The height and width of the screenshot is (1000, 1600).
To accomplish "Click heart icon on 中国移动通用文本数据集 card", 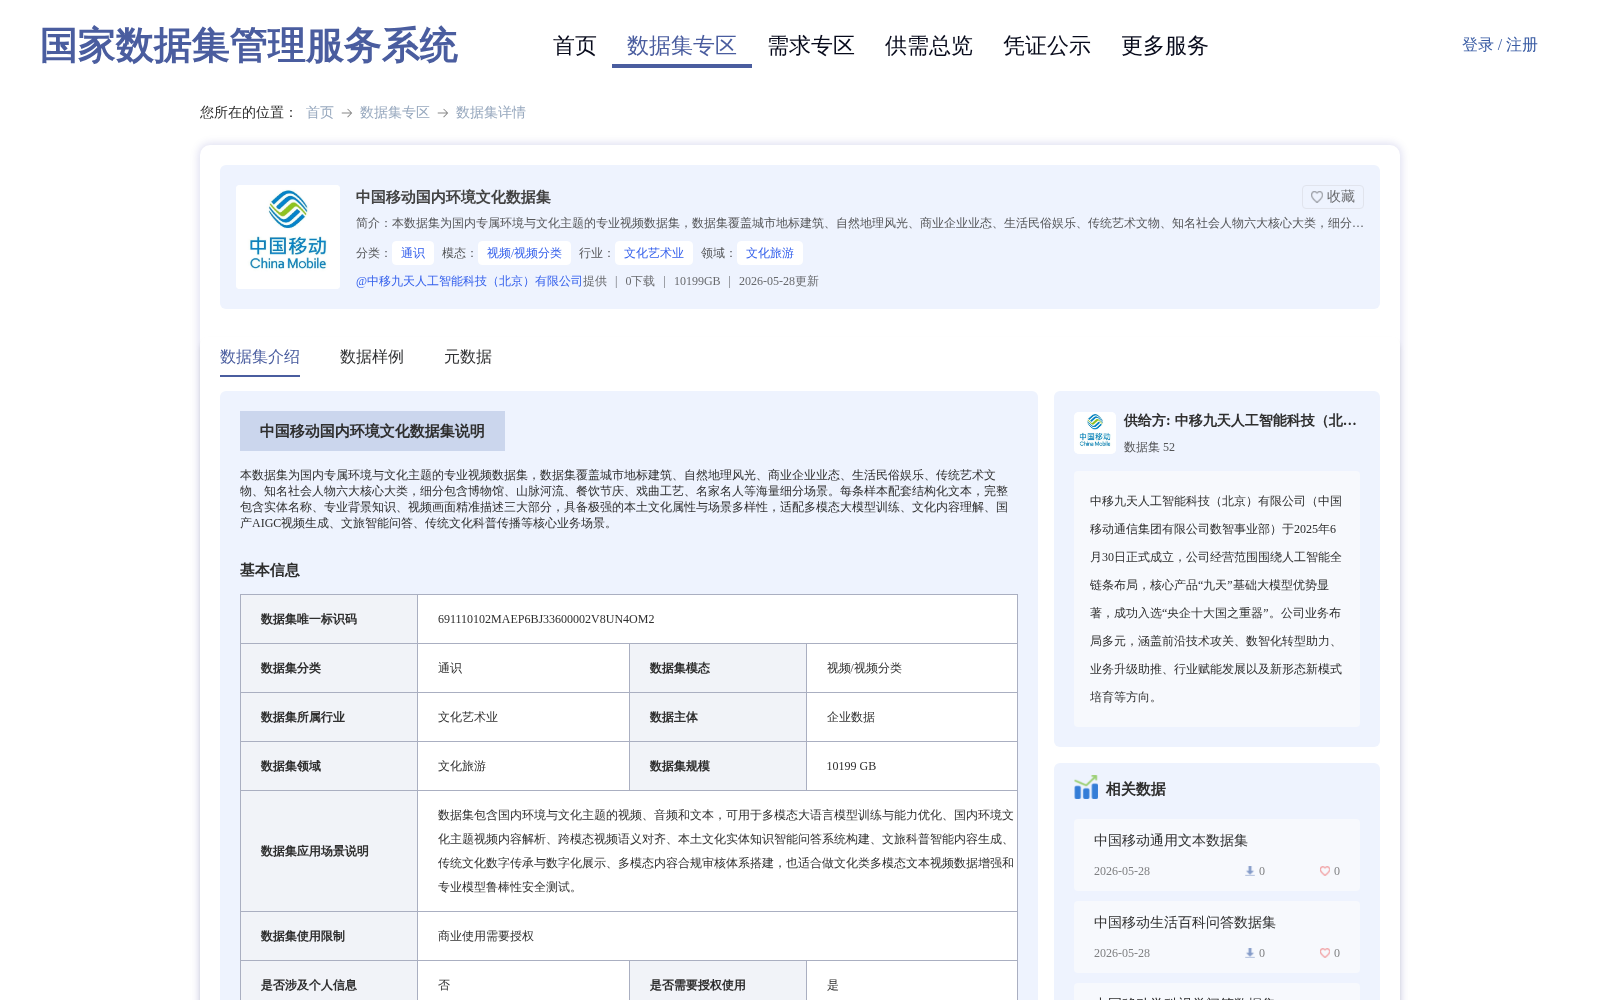I will coord(1324,871).
